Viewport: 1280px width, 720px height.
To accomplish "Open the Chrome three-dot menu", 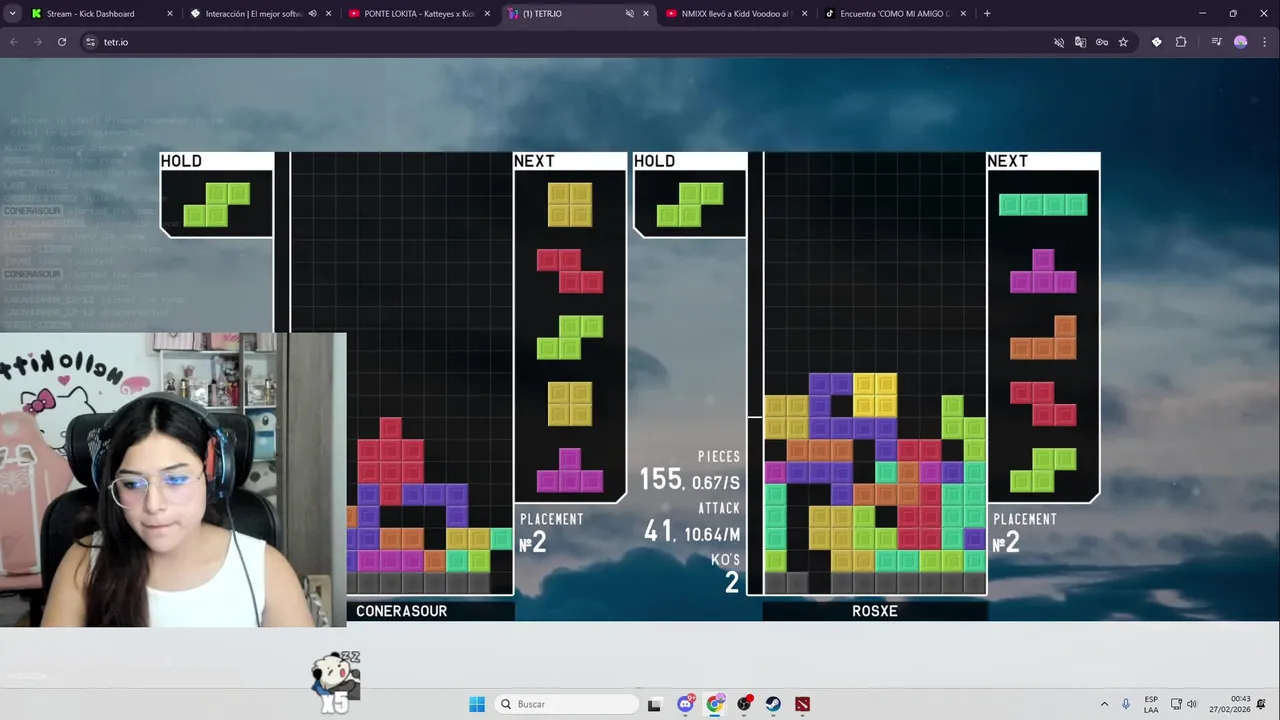I will pos(1264,42).
